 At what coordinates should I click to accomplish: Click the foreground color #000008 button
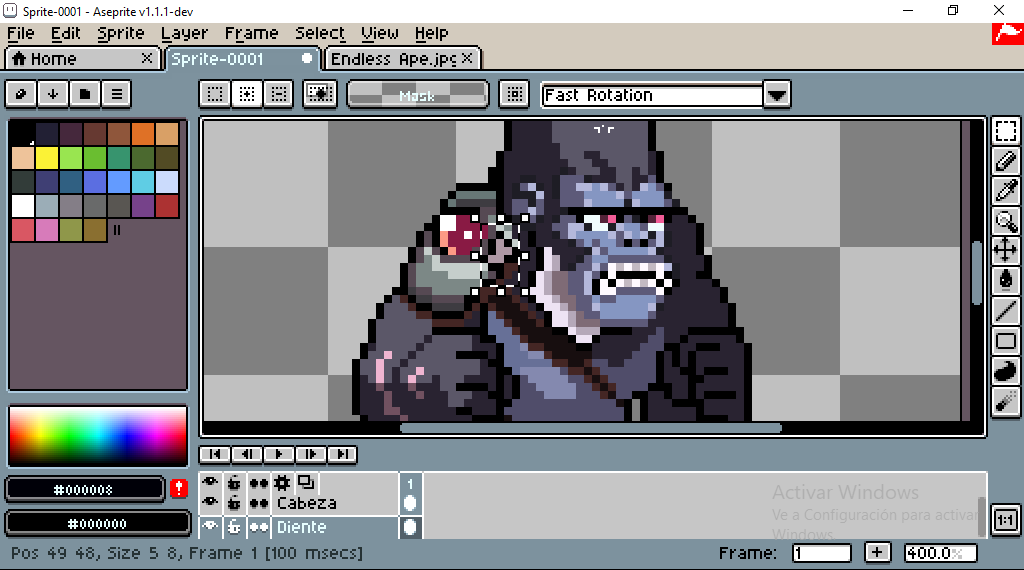tap(84, 489)
